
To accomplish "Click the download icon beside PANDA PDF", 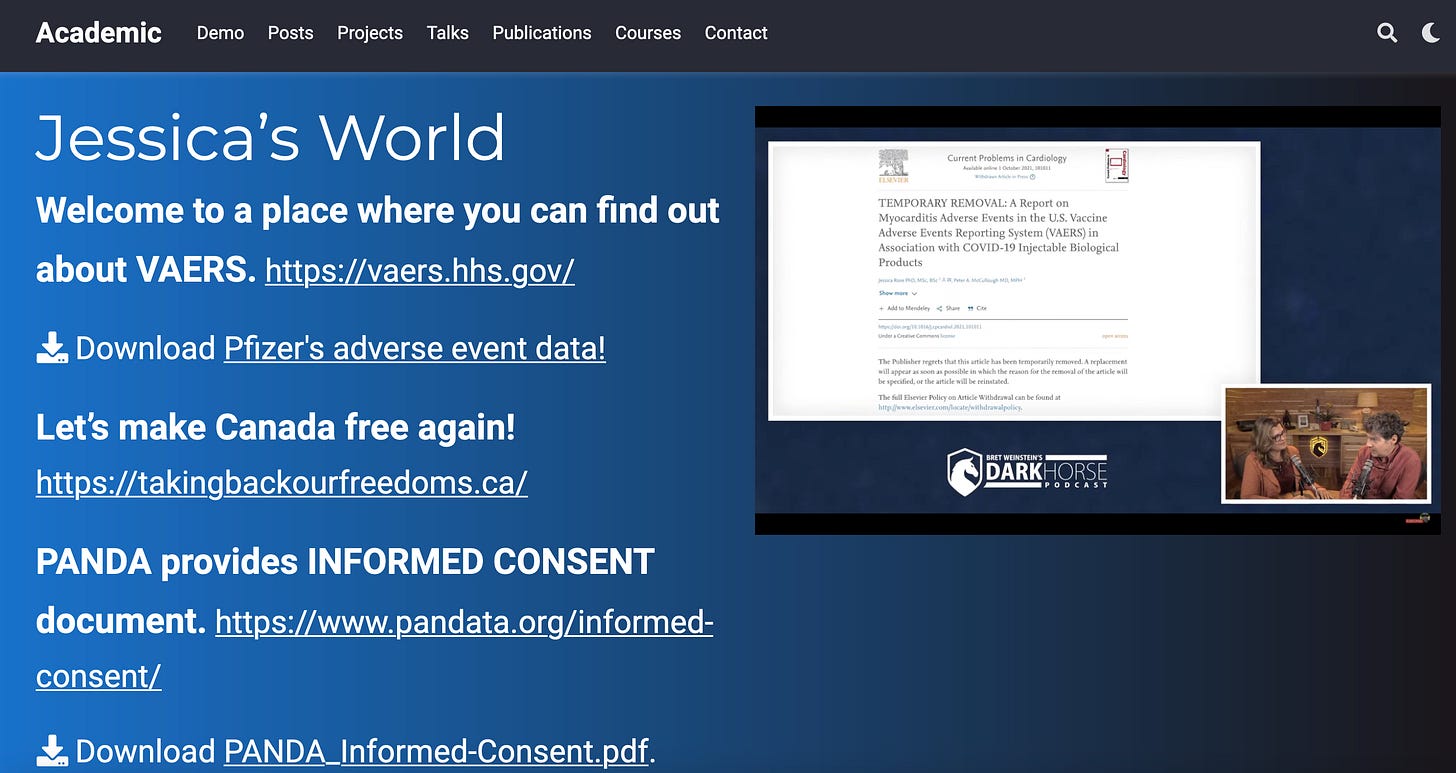I will point(52,751).
